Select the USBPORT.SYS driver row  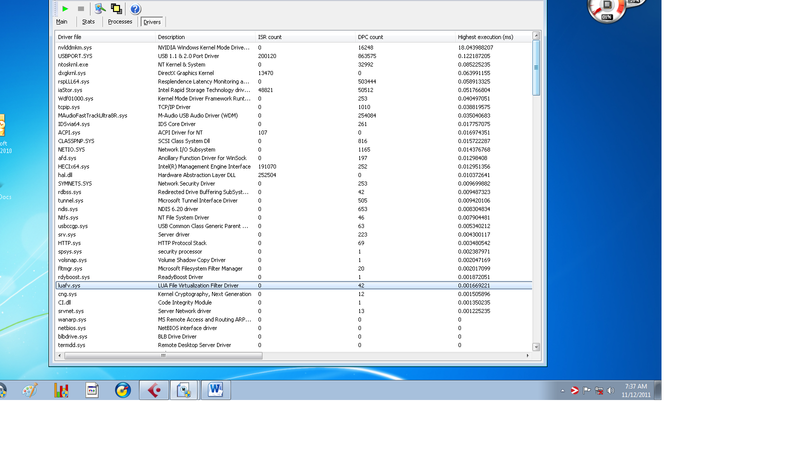293,56
